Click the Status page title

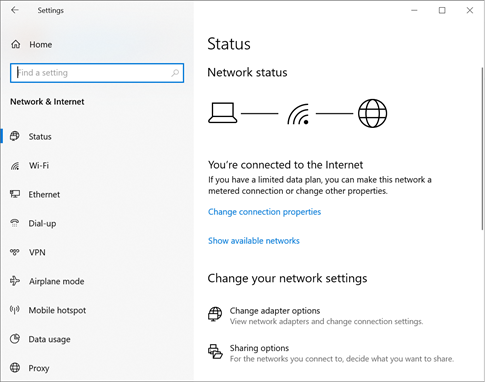[x=229, y=44]
